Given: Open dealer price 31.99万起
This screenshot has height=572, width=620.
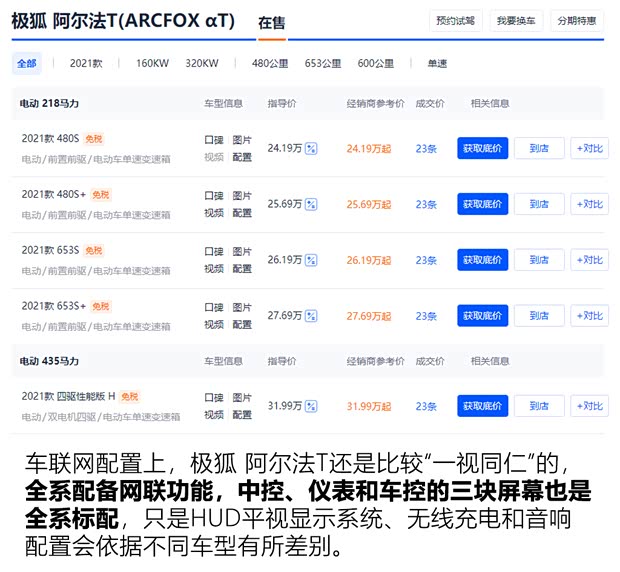Looking at the screenshot, I should pos(369,406).
